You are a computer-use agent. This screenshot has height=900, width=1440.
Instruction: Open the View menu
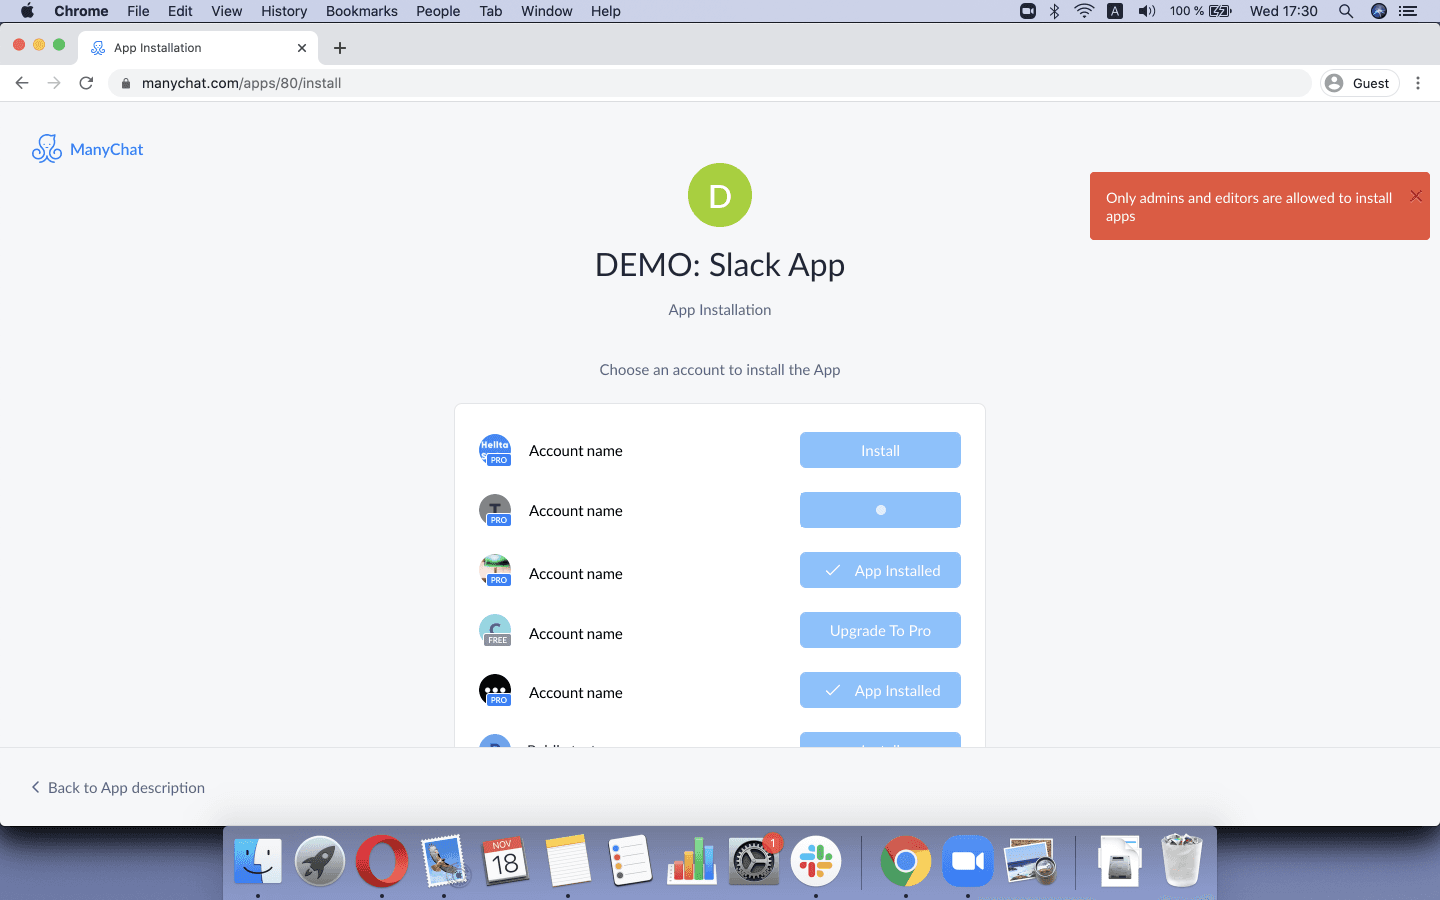[226, 11]
